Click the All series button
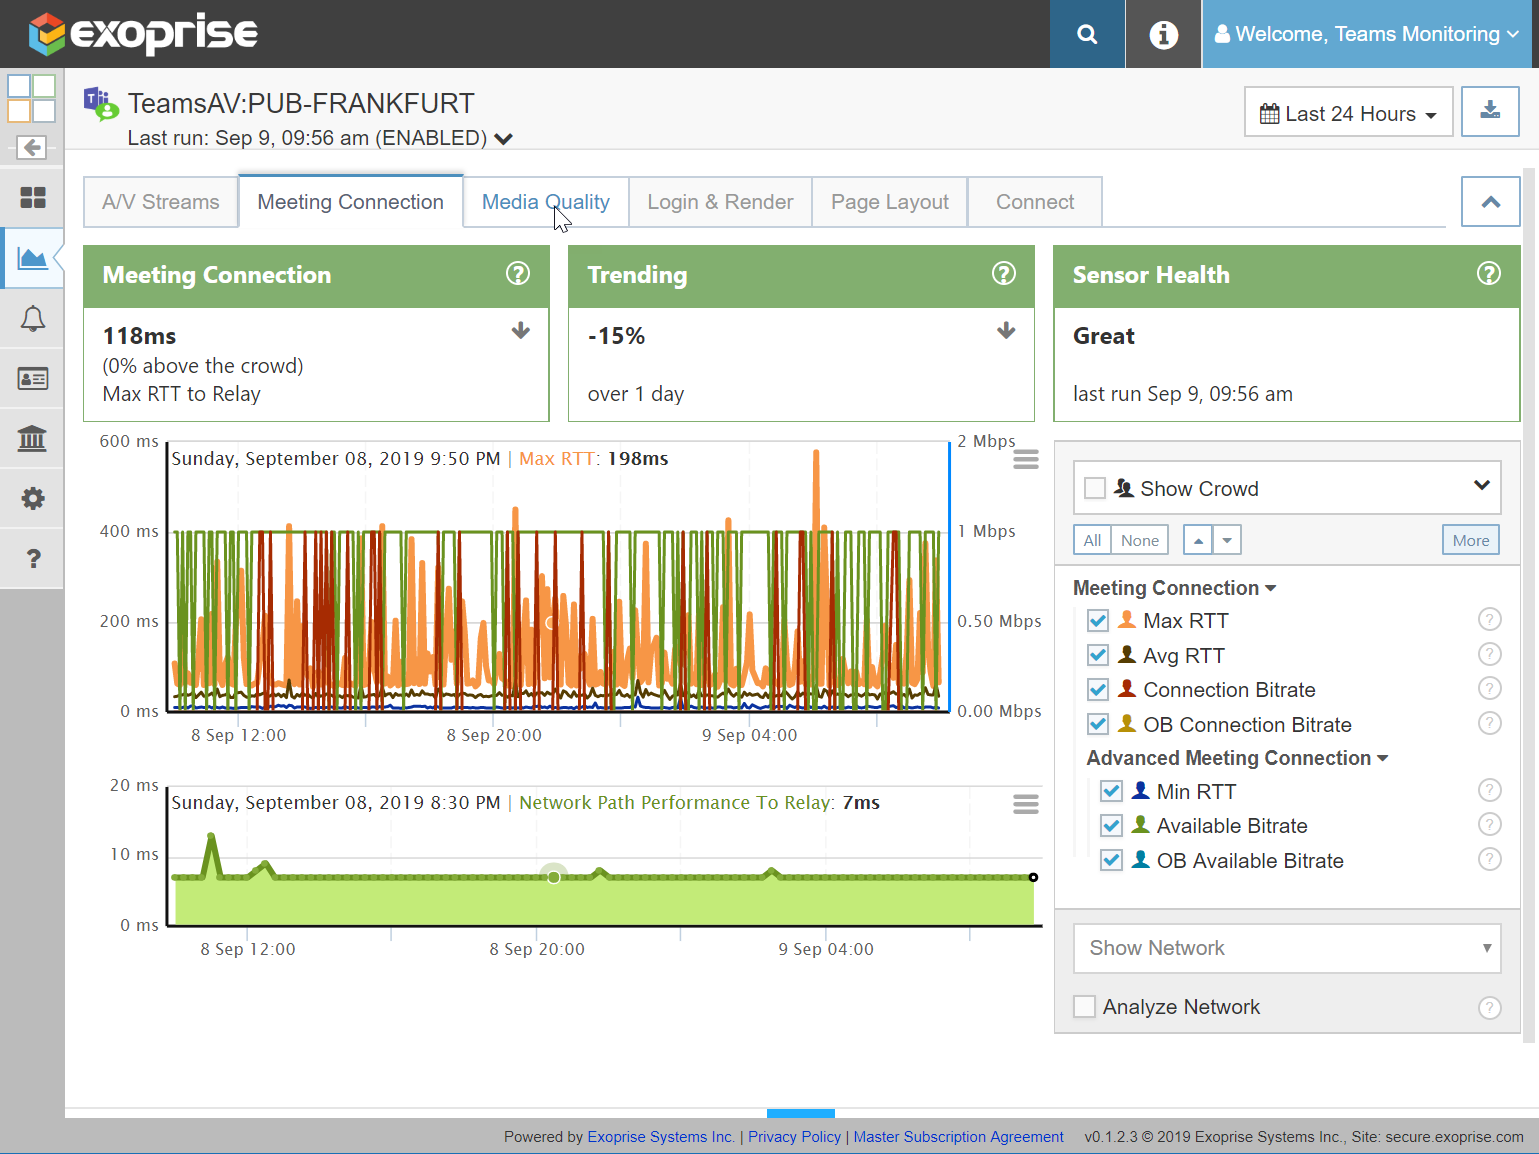This screenshot has width=1539, height=1154. point(1092,540)
